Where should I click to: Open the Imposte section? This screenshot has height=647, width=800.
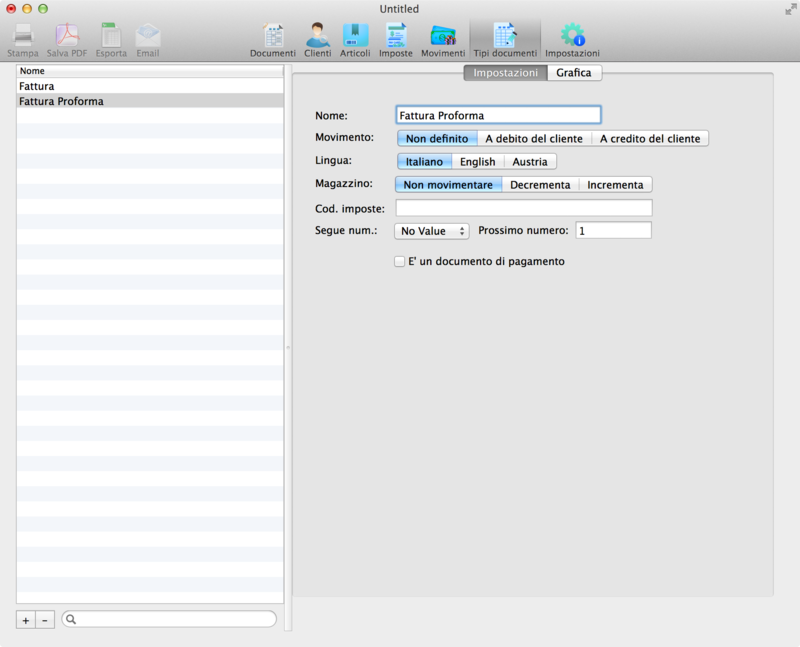(395, 38)
